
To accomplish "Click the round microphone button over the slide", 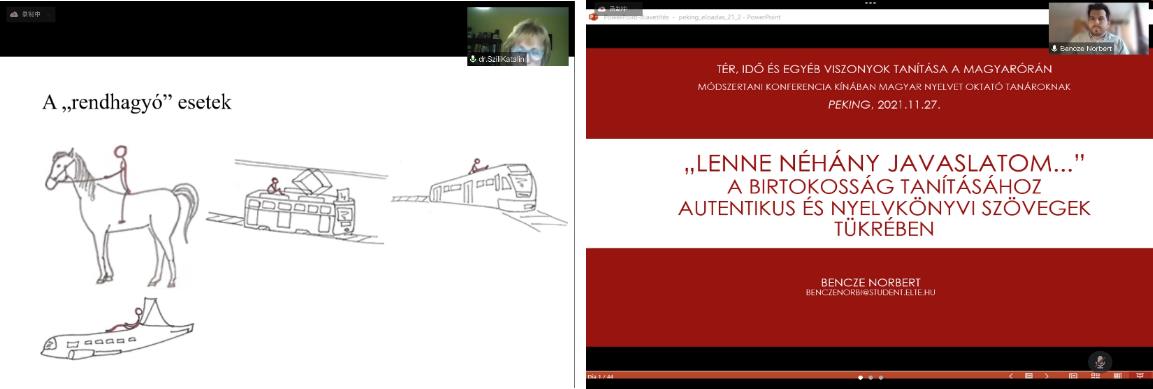I will (x=1099, y=362).
